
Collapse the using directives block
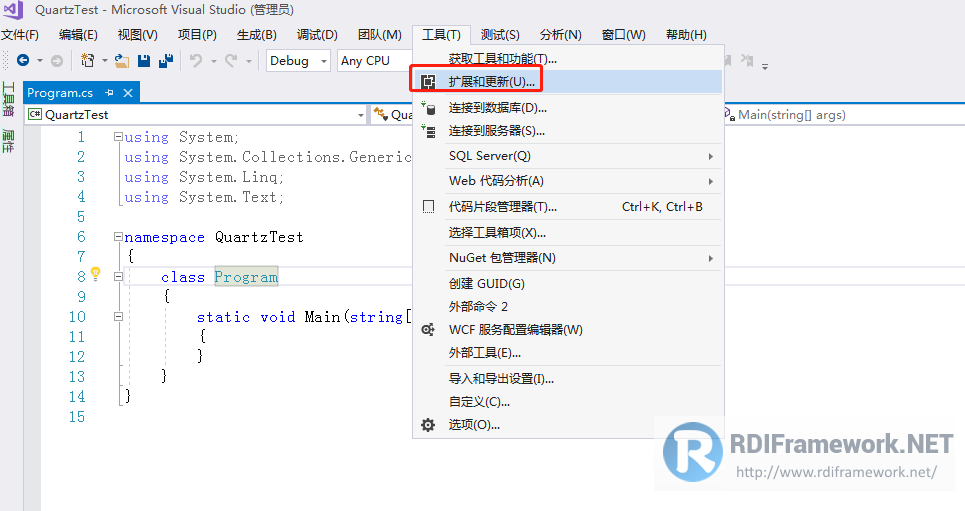118,137
